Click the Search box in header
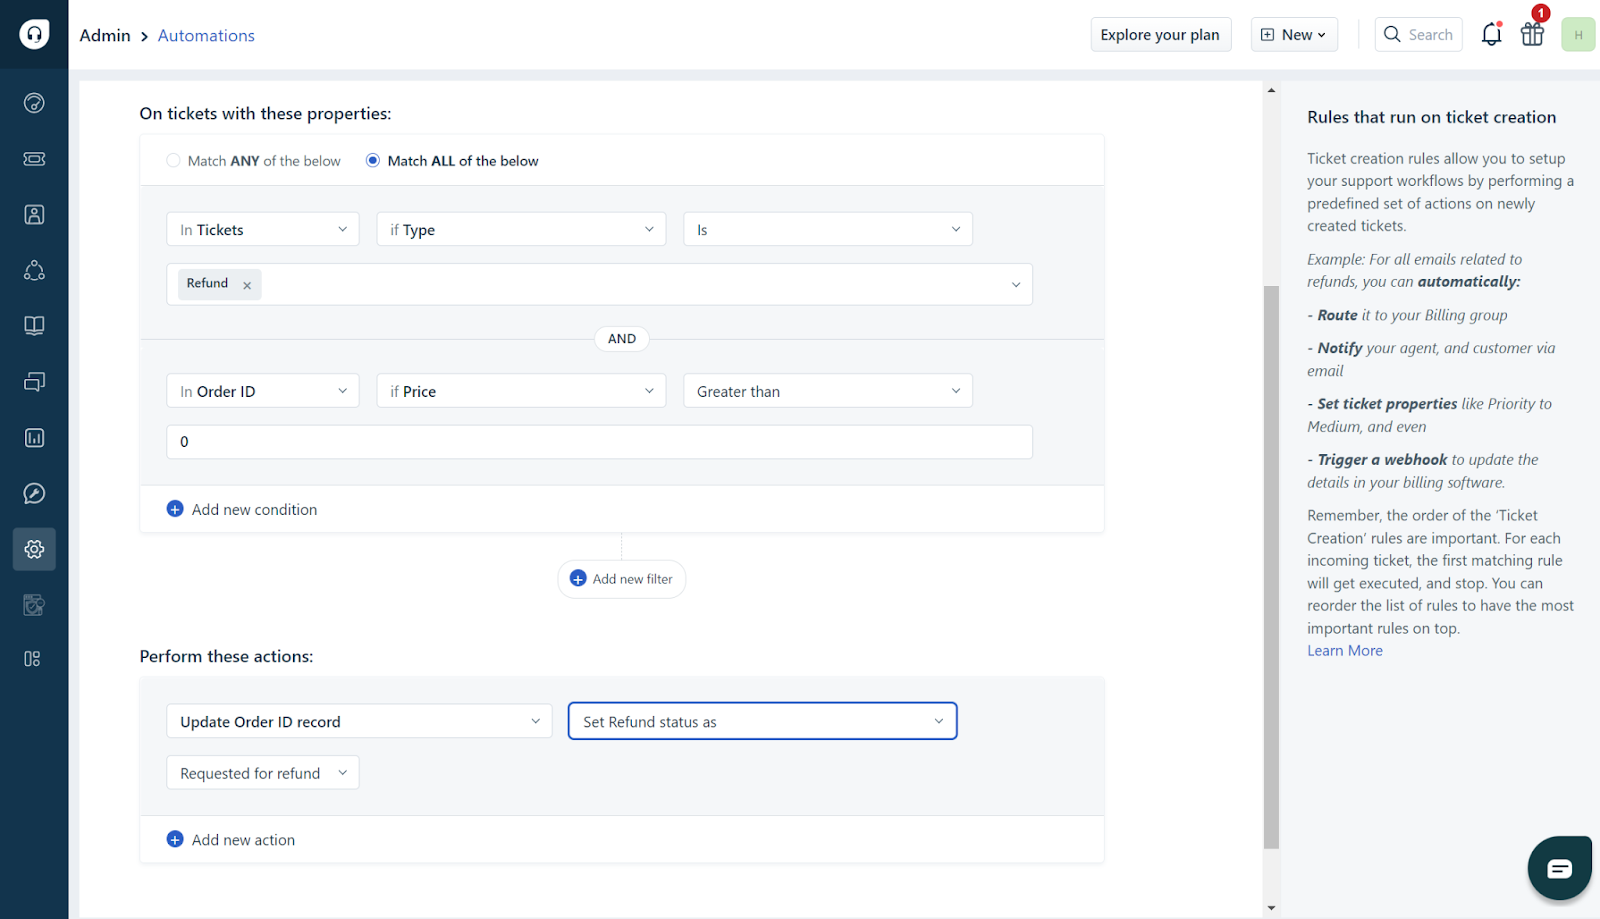1600x919 pixels. point(1419,34)
